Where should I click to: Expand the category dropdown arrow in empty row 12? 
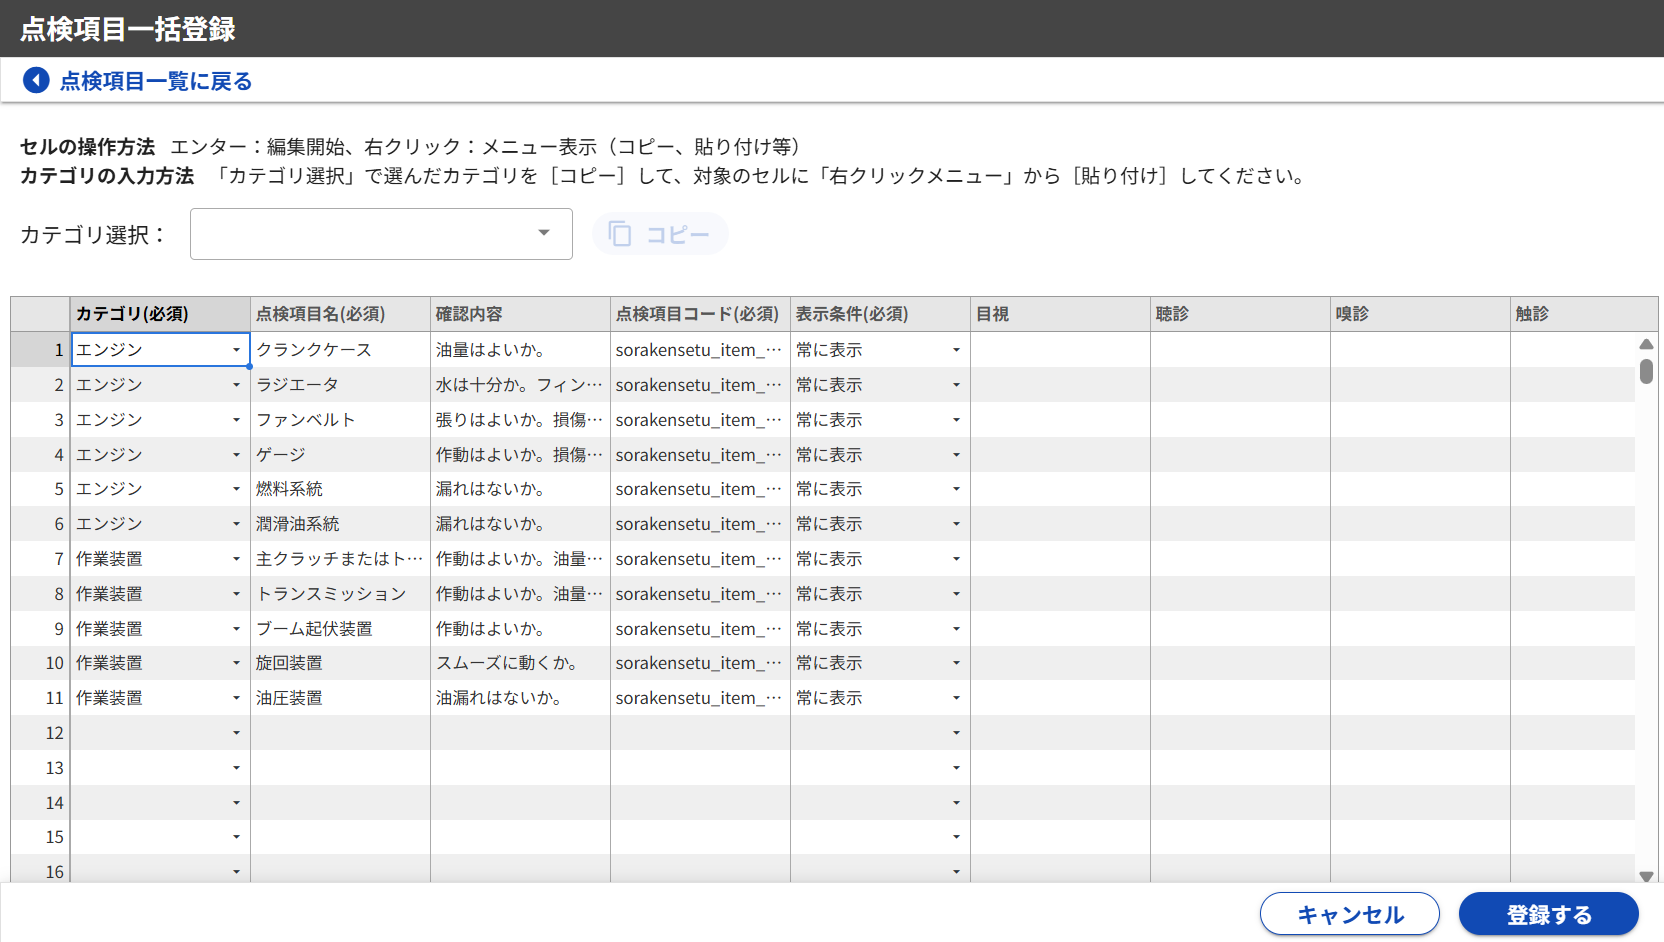[x=237, y=733]
